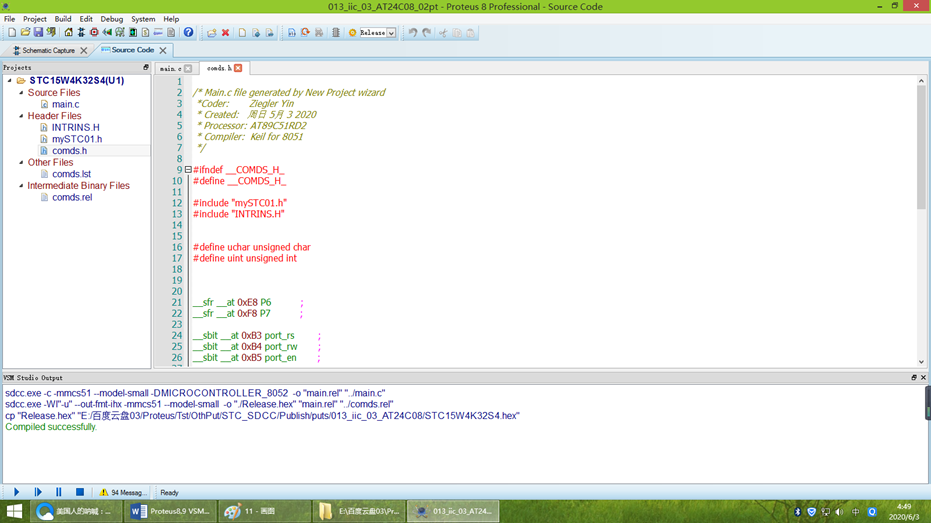Screen dimensions: 931x524
Task: Open the blue Help question mark icon
Action: [188, 33]
